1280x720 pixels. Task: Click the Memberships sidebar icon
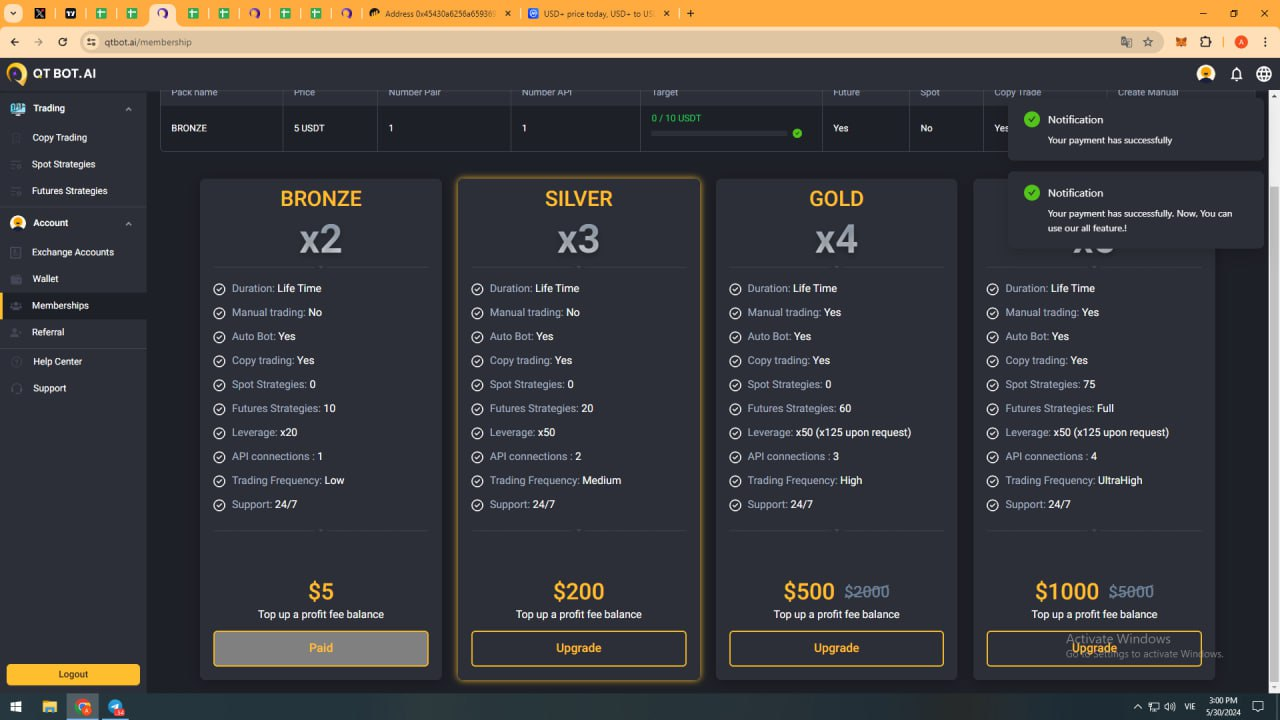16,306
